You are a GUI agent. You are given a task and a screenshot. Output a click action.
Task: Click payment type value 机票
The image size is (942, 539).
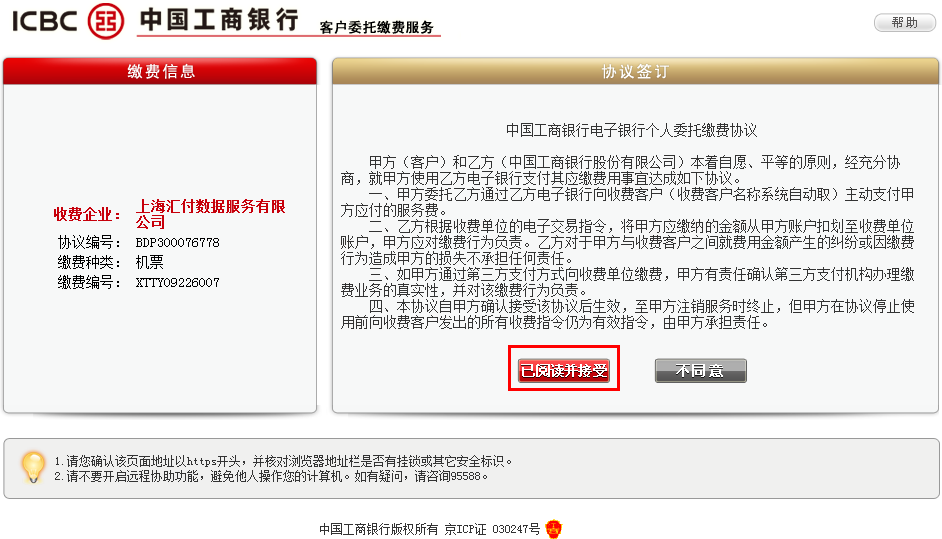pos(149,263)
